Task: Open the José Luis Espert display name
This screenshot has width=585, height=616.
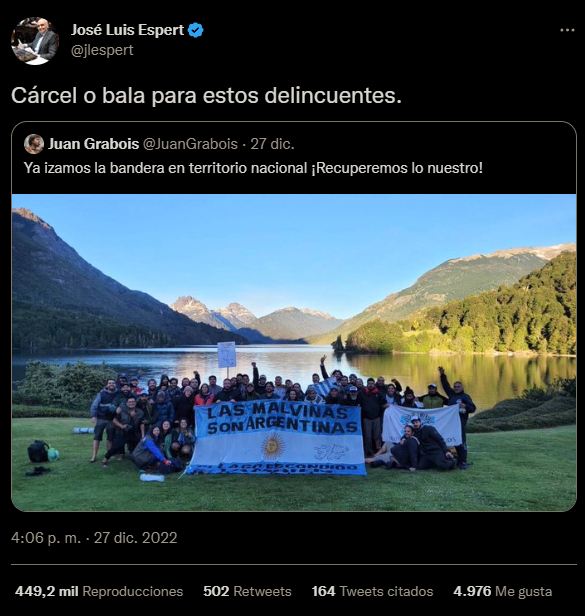Action: (x=127, y=30)
